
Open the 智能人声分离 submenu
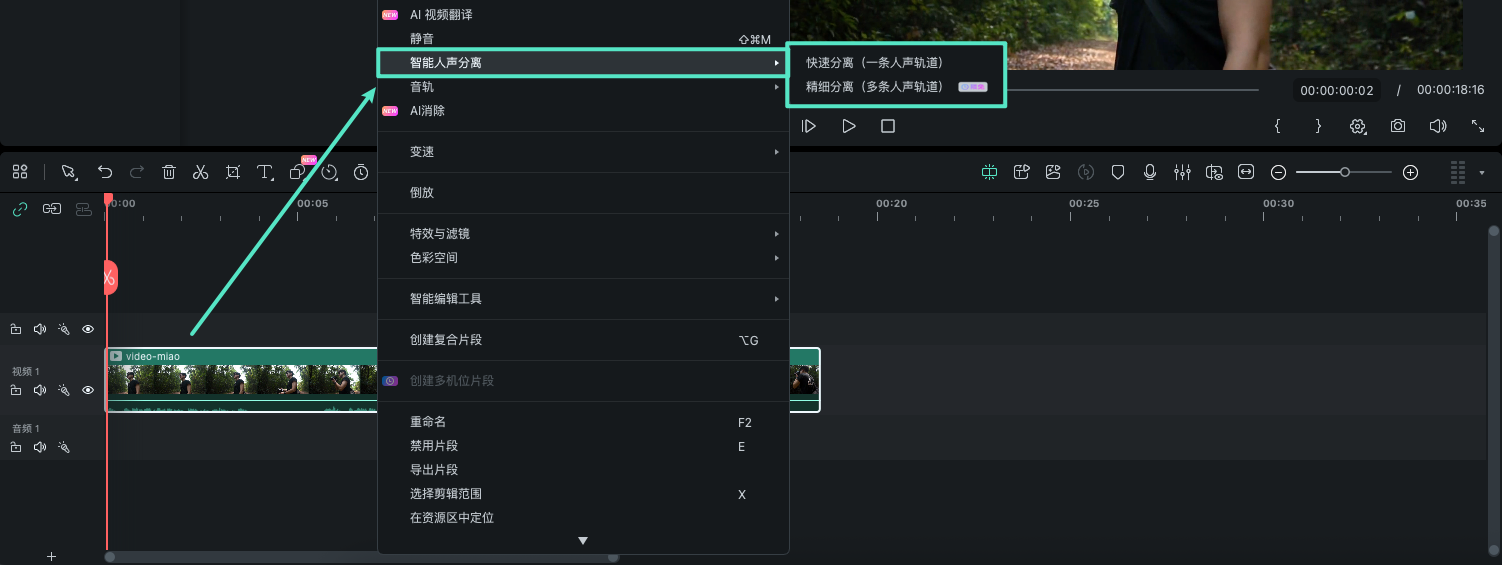point(582,63)
